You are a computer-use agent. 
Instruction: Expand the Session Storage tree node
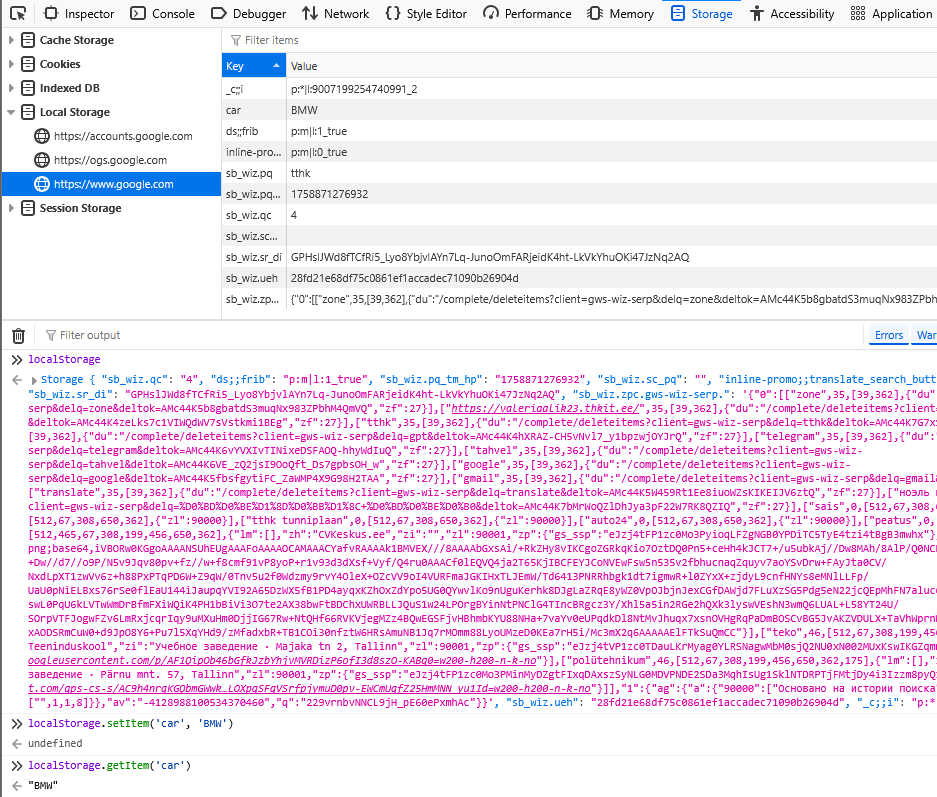[x=12, y=208]
